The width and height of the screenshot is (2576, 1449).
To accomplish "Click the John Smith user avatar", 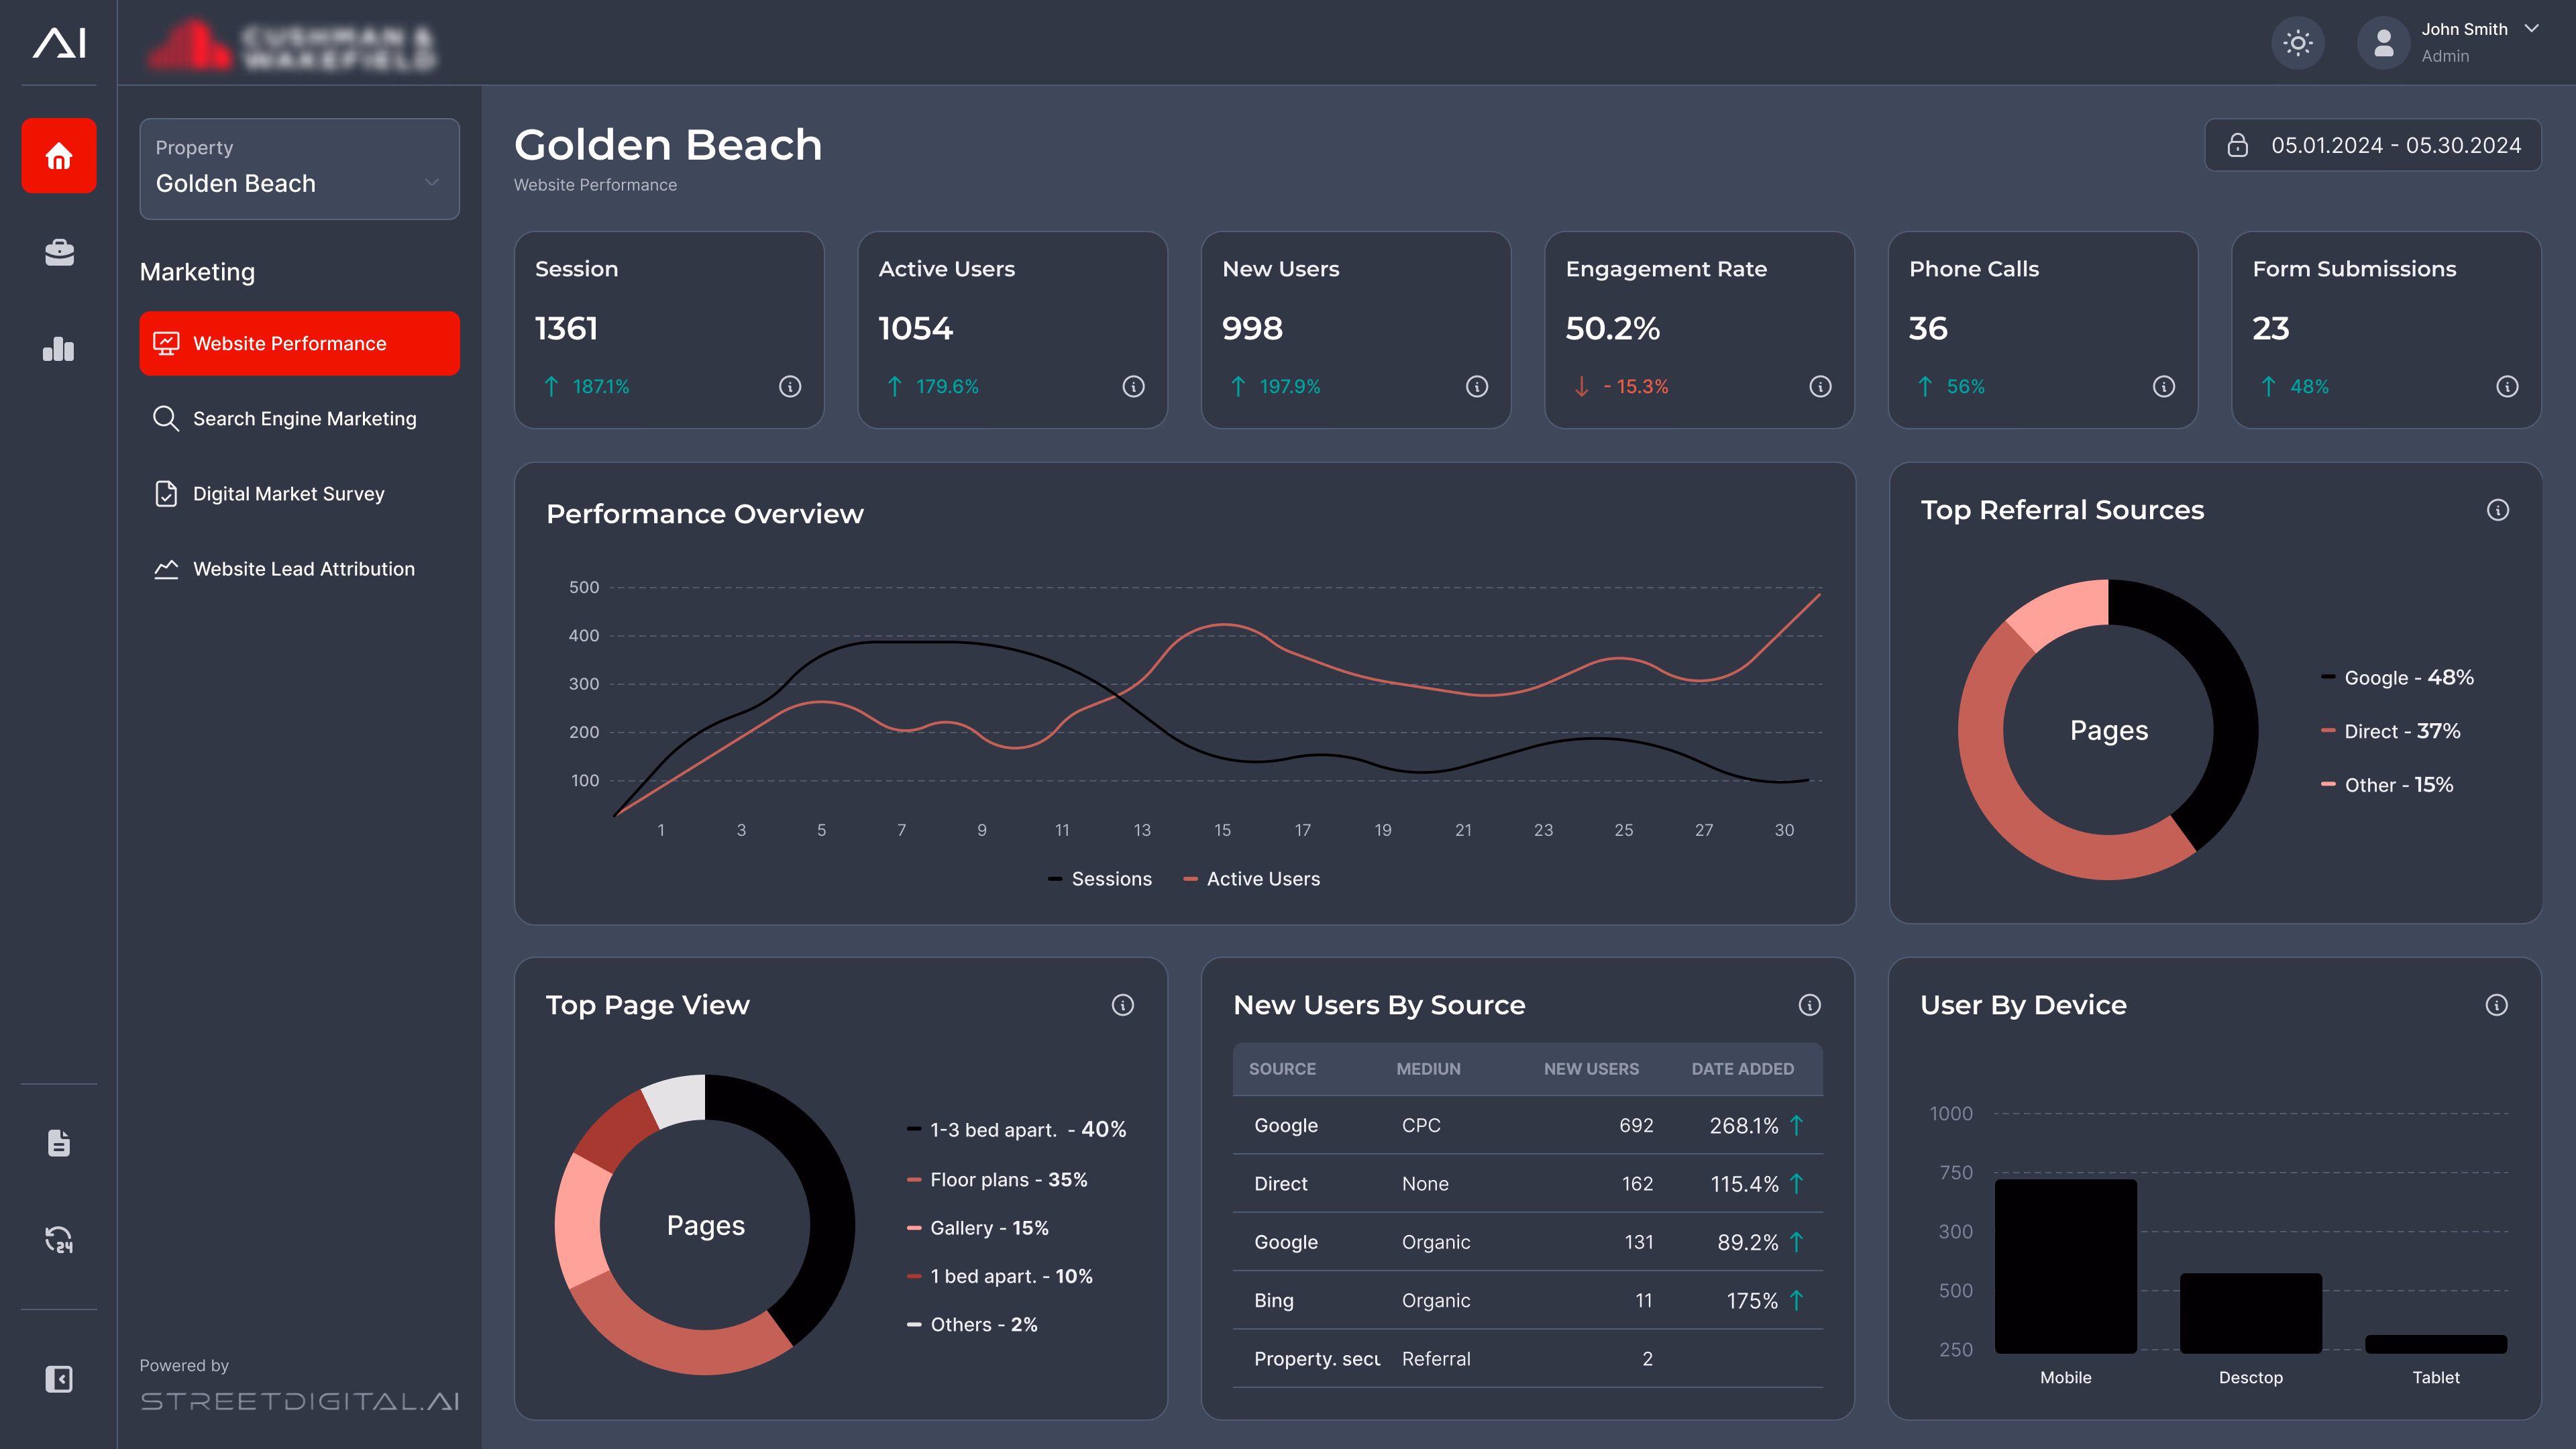I will coord(2384,43).
